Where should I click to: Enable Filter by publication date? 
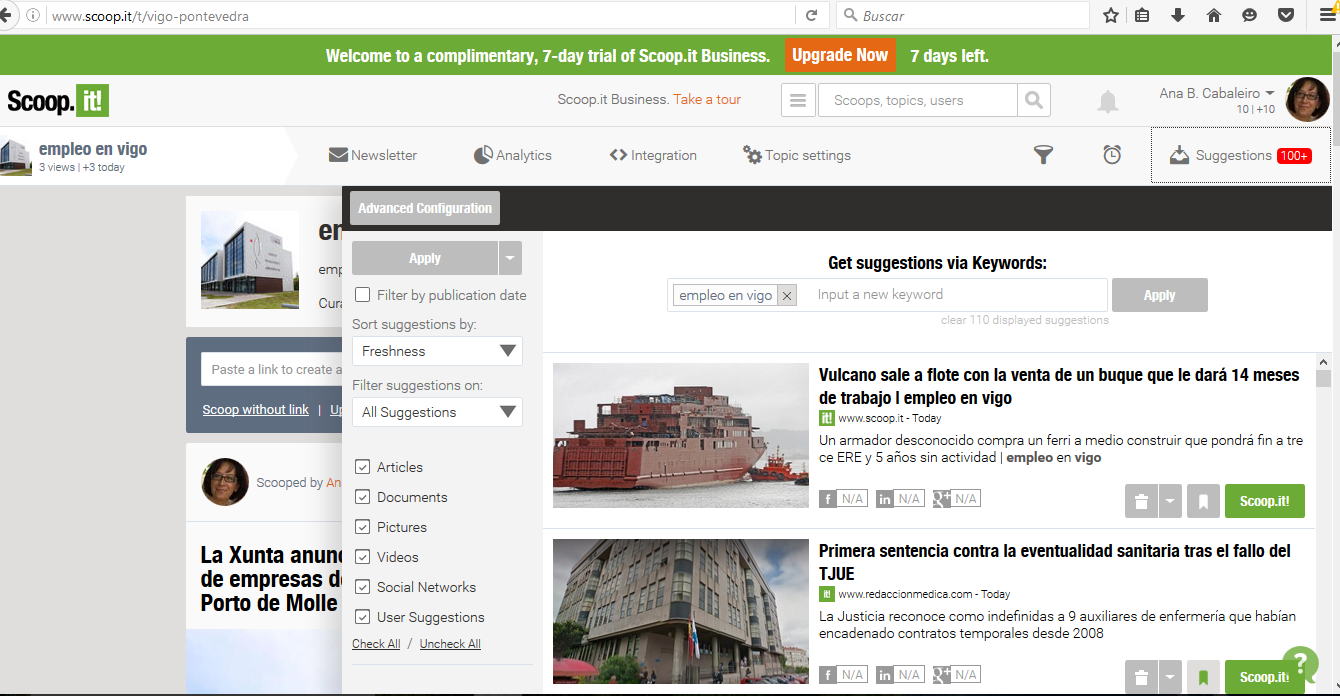363,295
